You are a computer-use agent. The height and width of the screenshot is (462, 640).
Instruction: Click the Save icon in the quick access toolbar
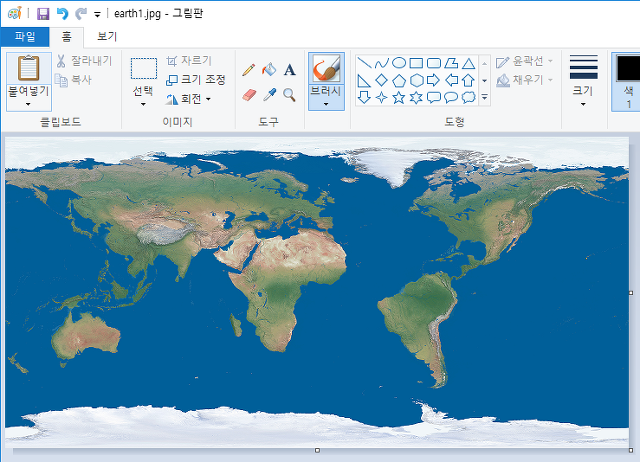coord(43,14)
